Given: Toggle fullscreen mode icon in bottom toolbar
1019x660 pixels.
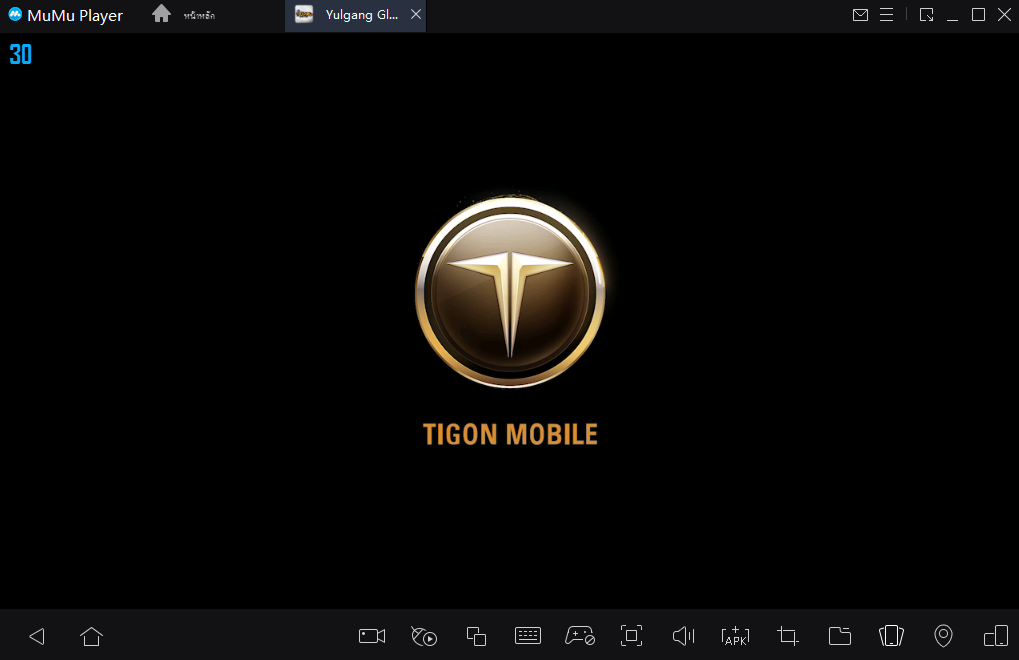Looking at the screenshot, I should [x=631, y=636].
